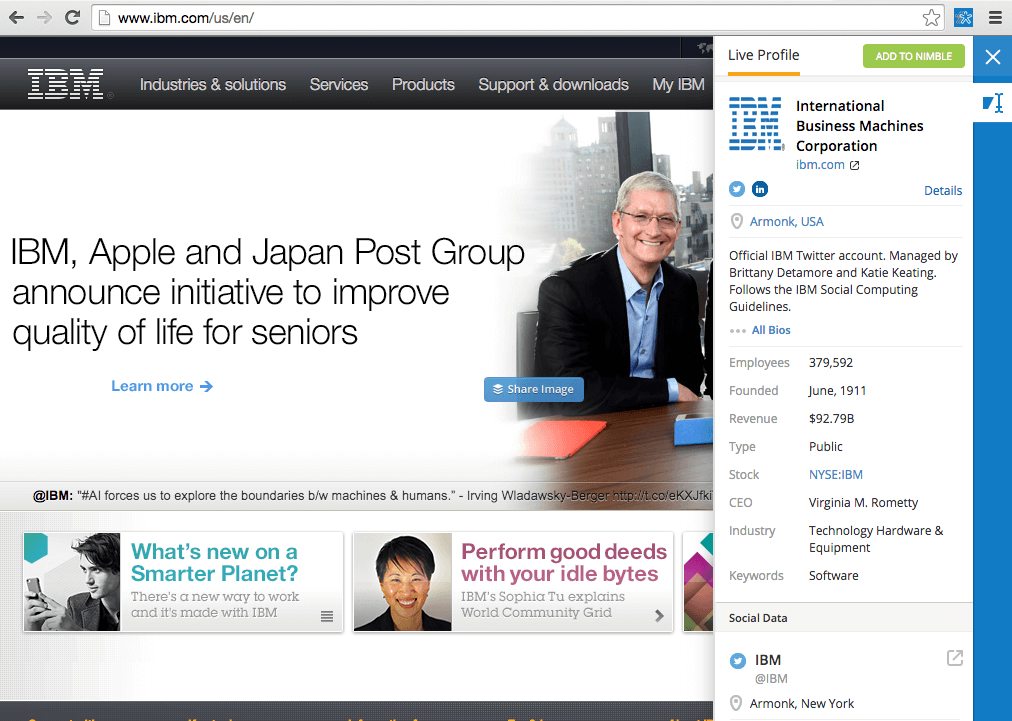Click the IBM logo in site header
Image resolution: width=1012 pixels, height=721 pixels.
point(66,85)
